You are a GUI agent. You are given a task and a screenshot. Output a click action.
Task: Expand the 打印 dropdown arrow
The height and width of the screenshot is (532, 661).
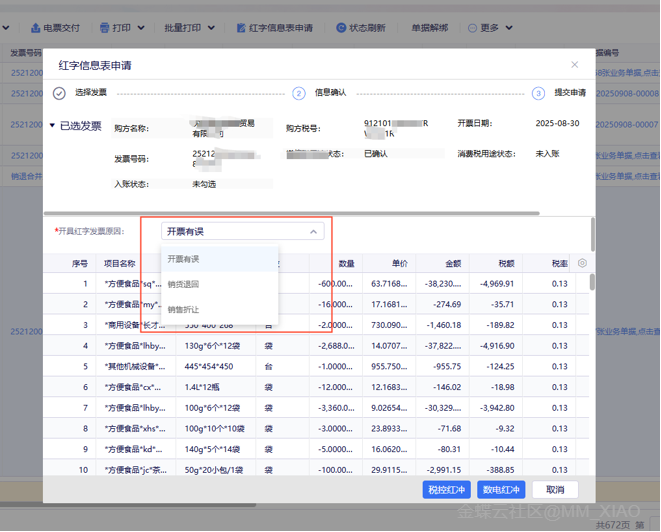(x=141, y=28)
